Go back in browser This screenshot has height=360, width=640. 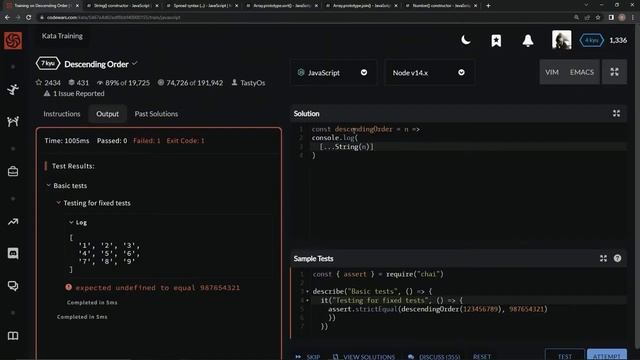7,18
